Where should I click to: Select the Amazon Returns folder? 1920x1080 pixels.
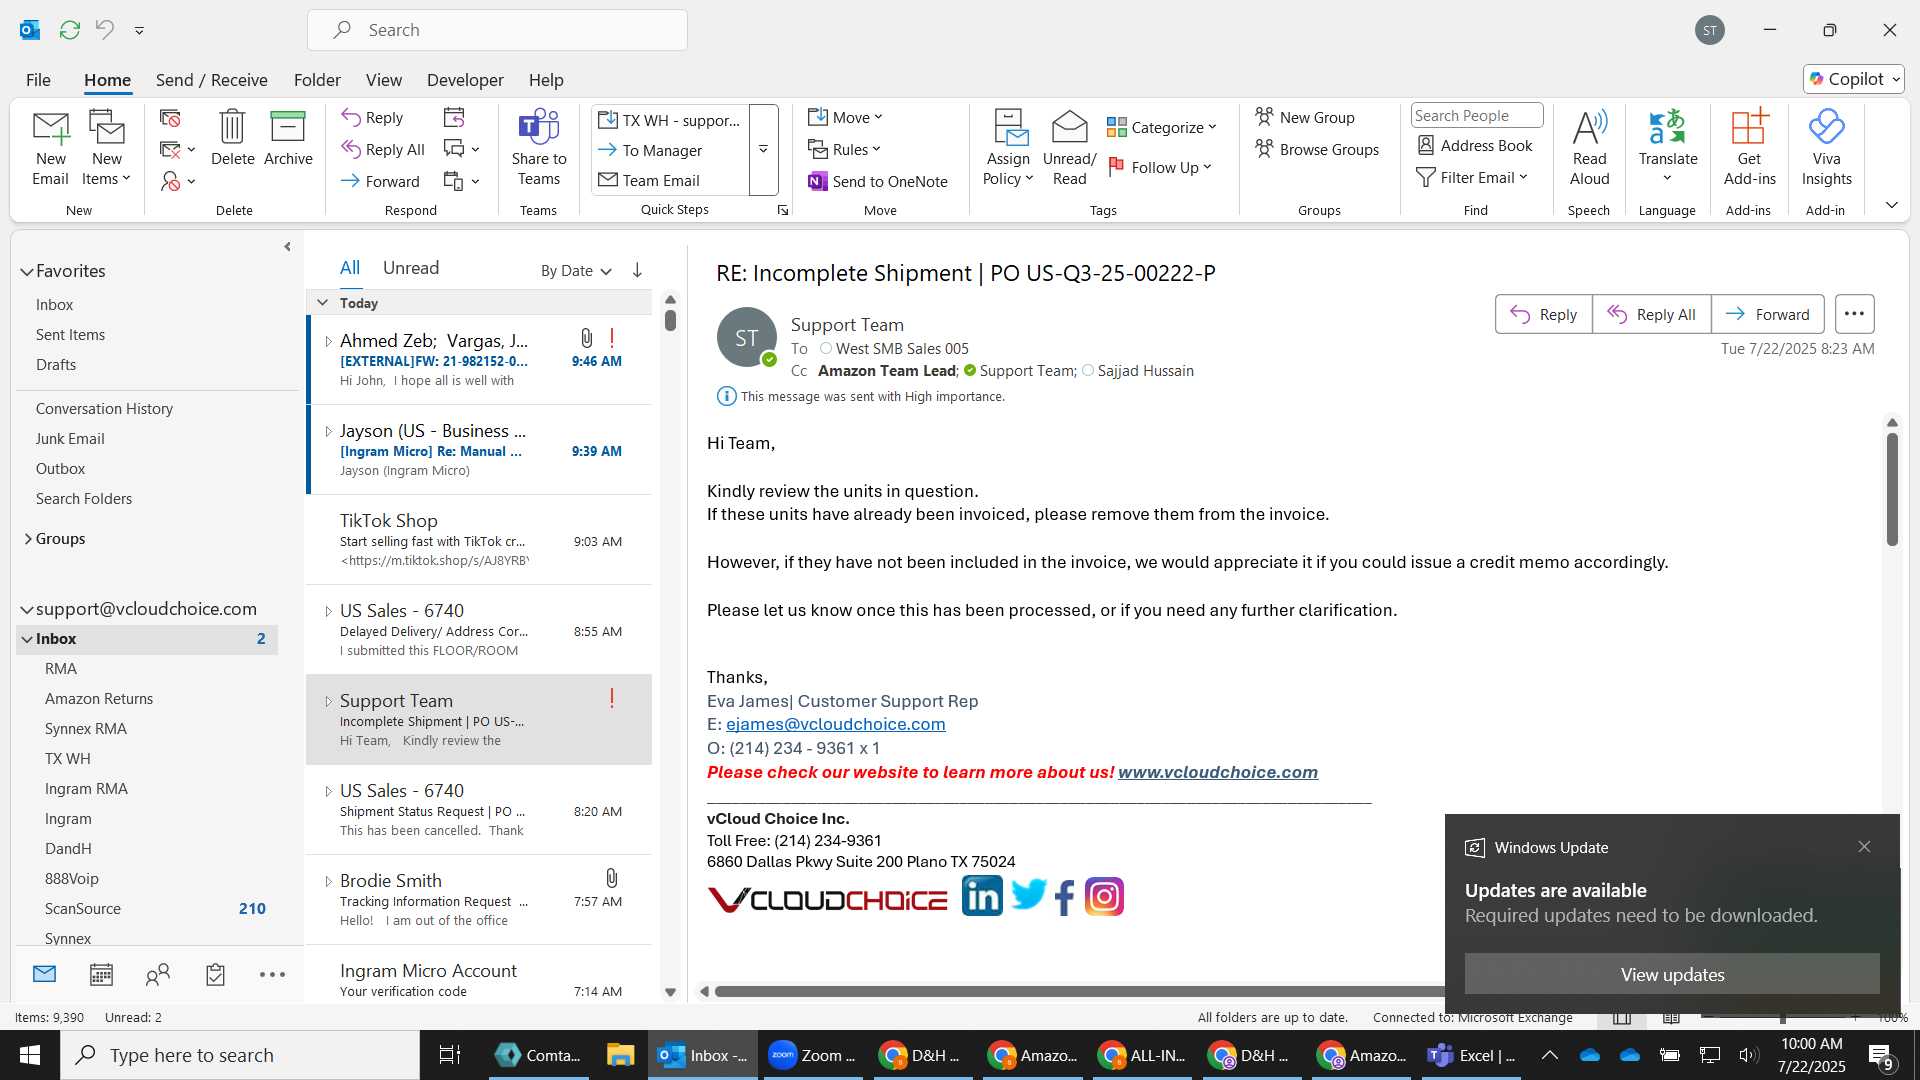[99, 699]
